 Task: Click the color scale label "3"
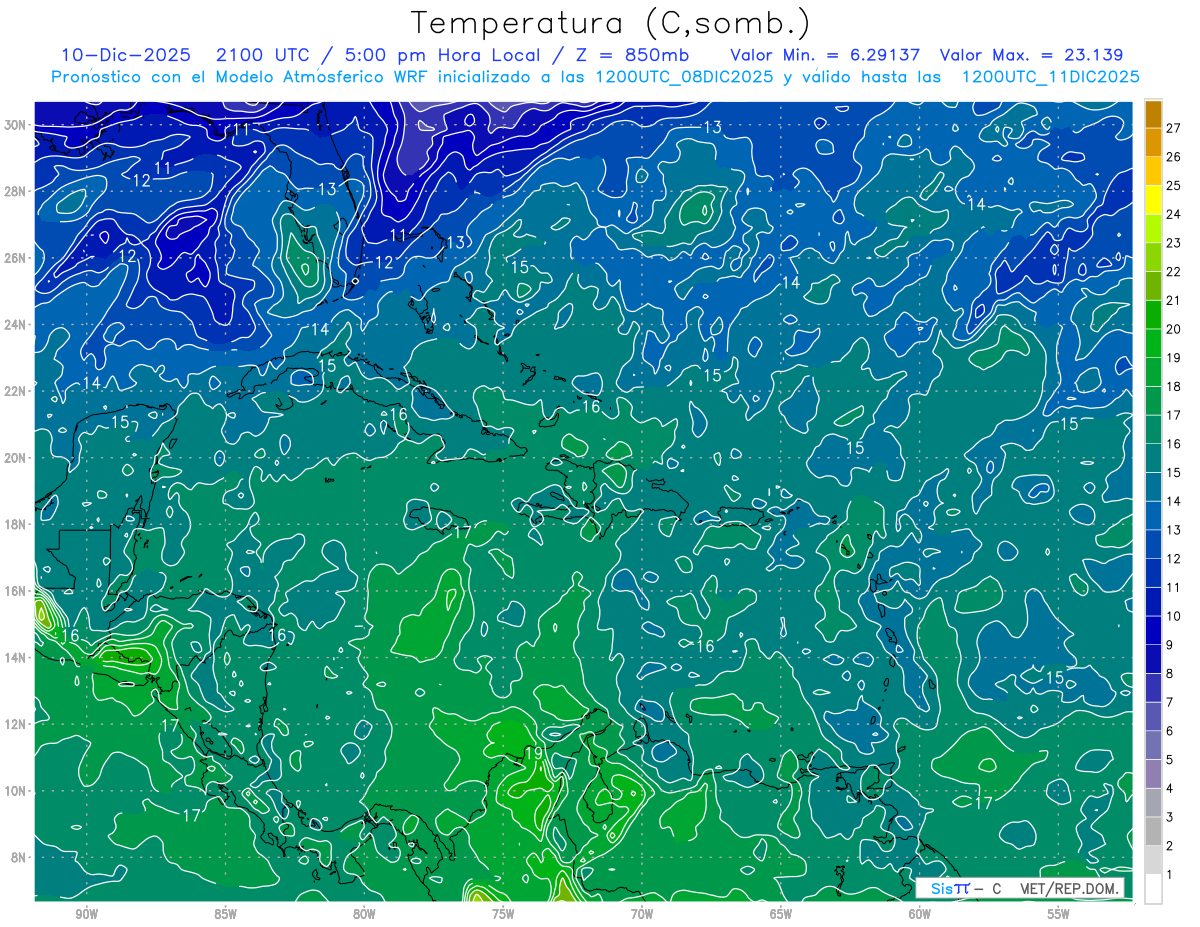pos(1171,817)
